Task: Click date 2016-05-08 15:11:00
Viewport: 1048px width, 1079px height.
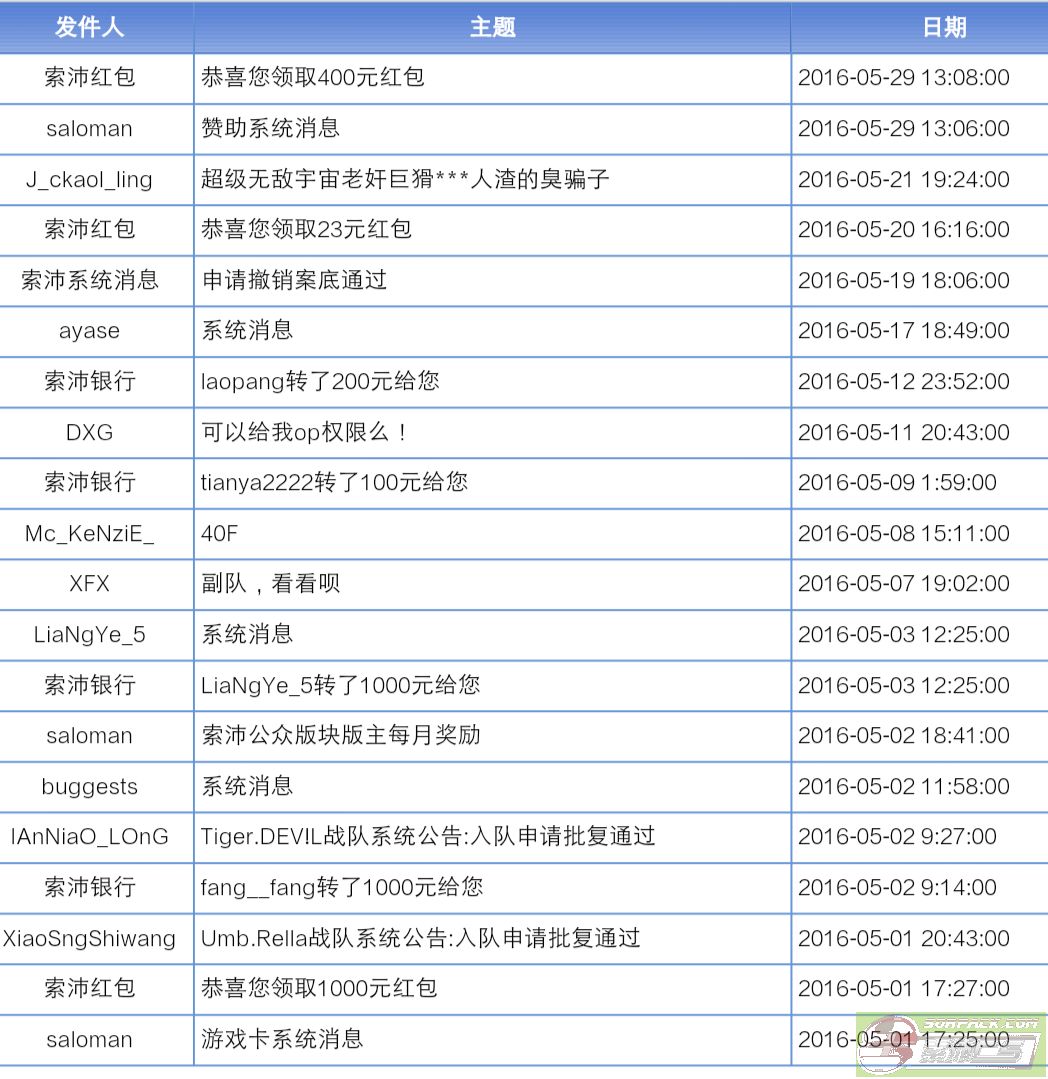Action: tap(904, 533)
